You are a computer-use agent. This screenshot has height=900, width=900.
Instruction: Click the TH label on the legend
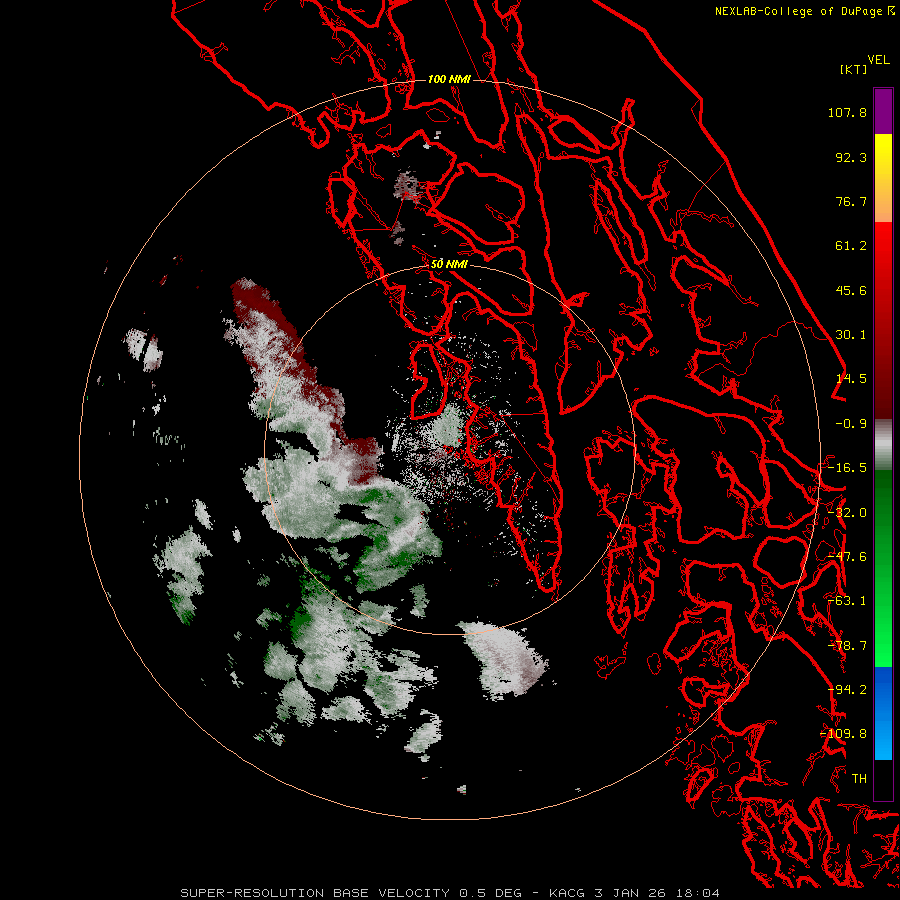[x=859, y=779]
